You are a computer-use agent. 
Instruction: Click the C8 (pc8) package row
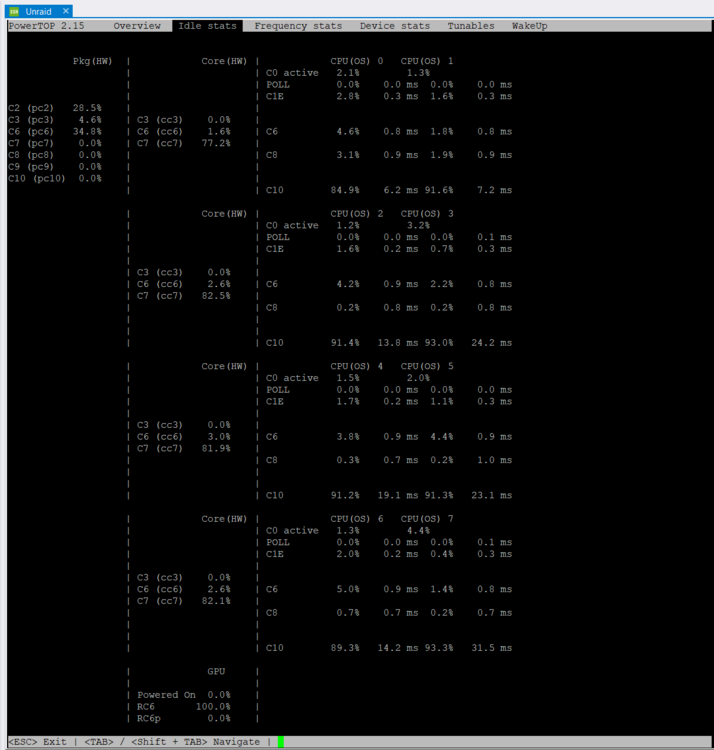[x=55, y=155]
